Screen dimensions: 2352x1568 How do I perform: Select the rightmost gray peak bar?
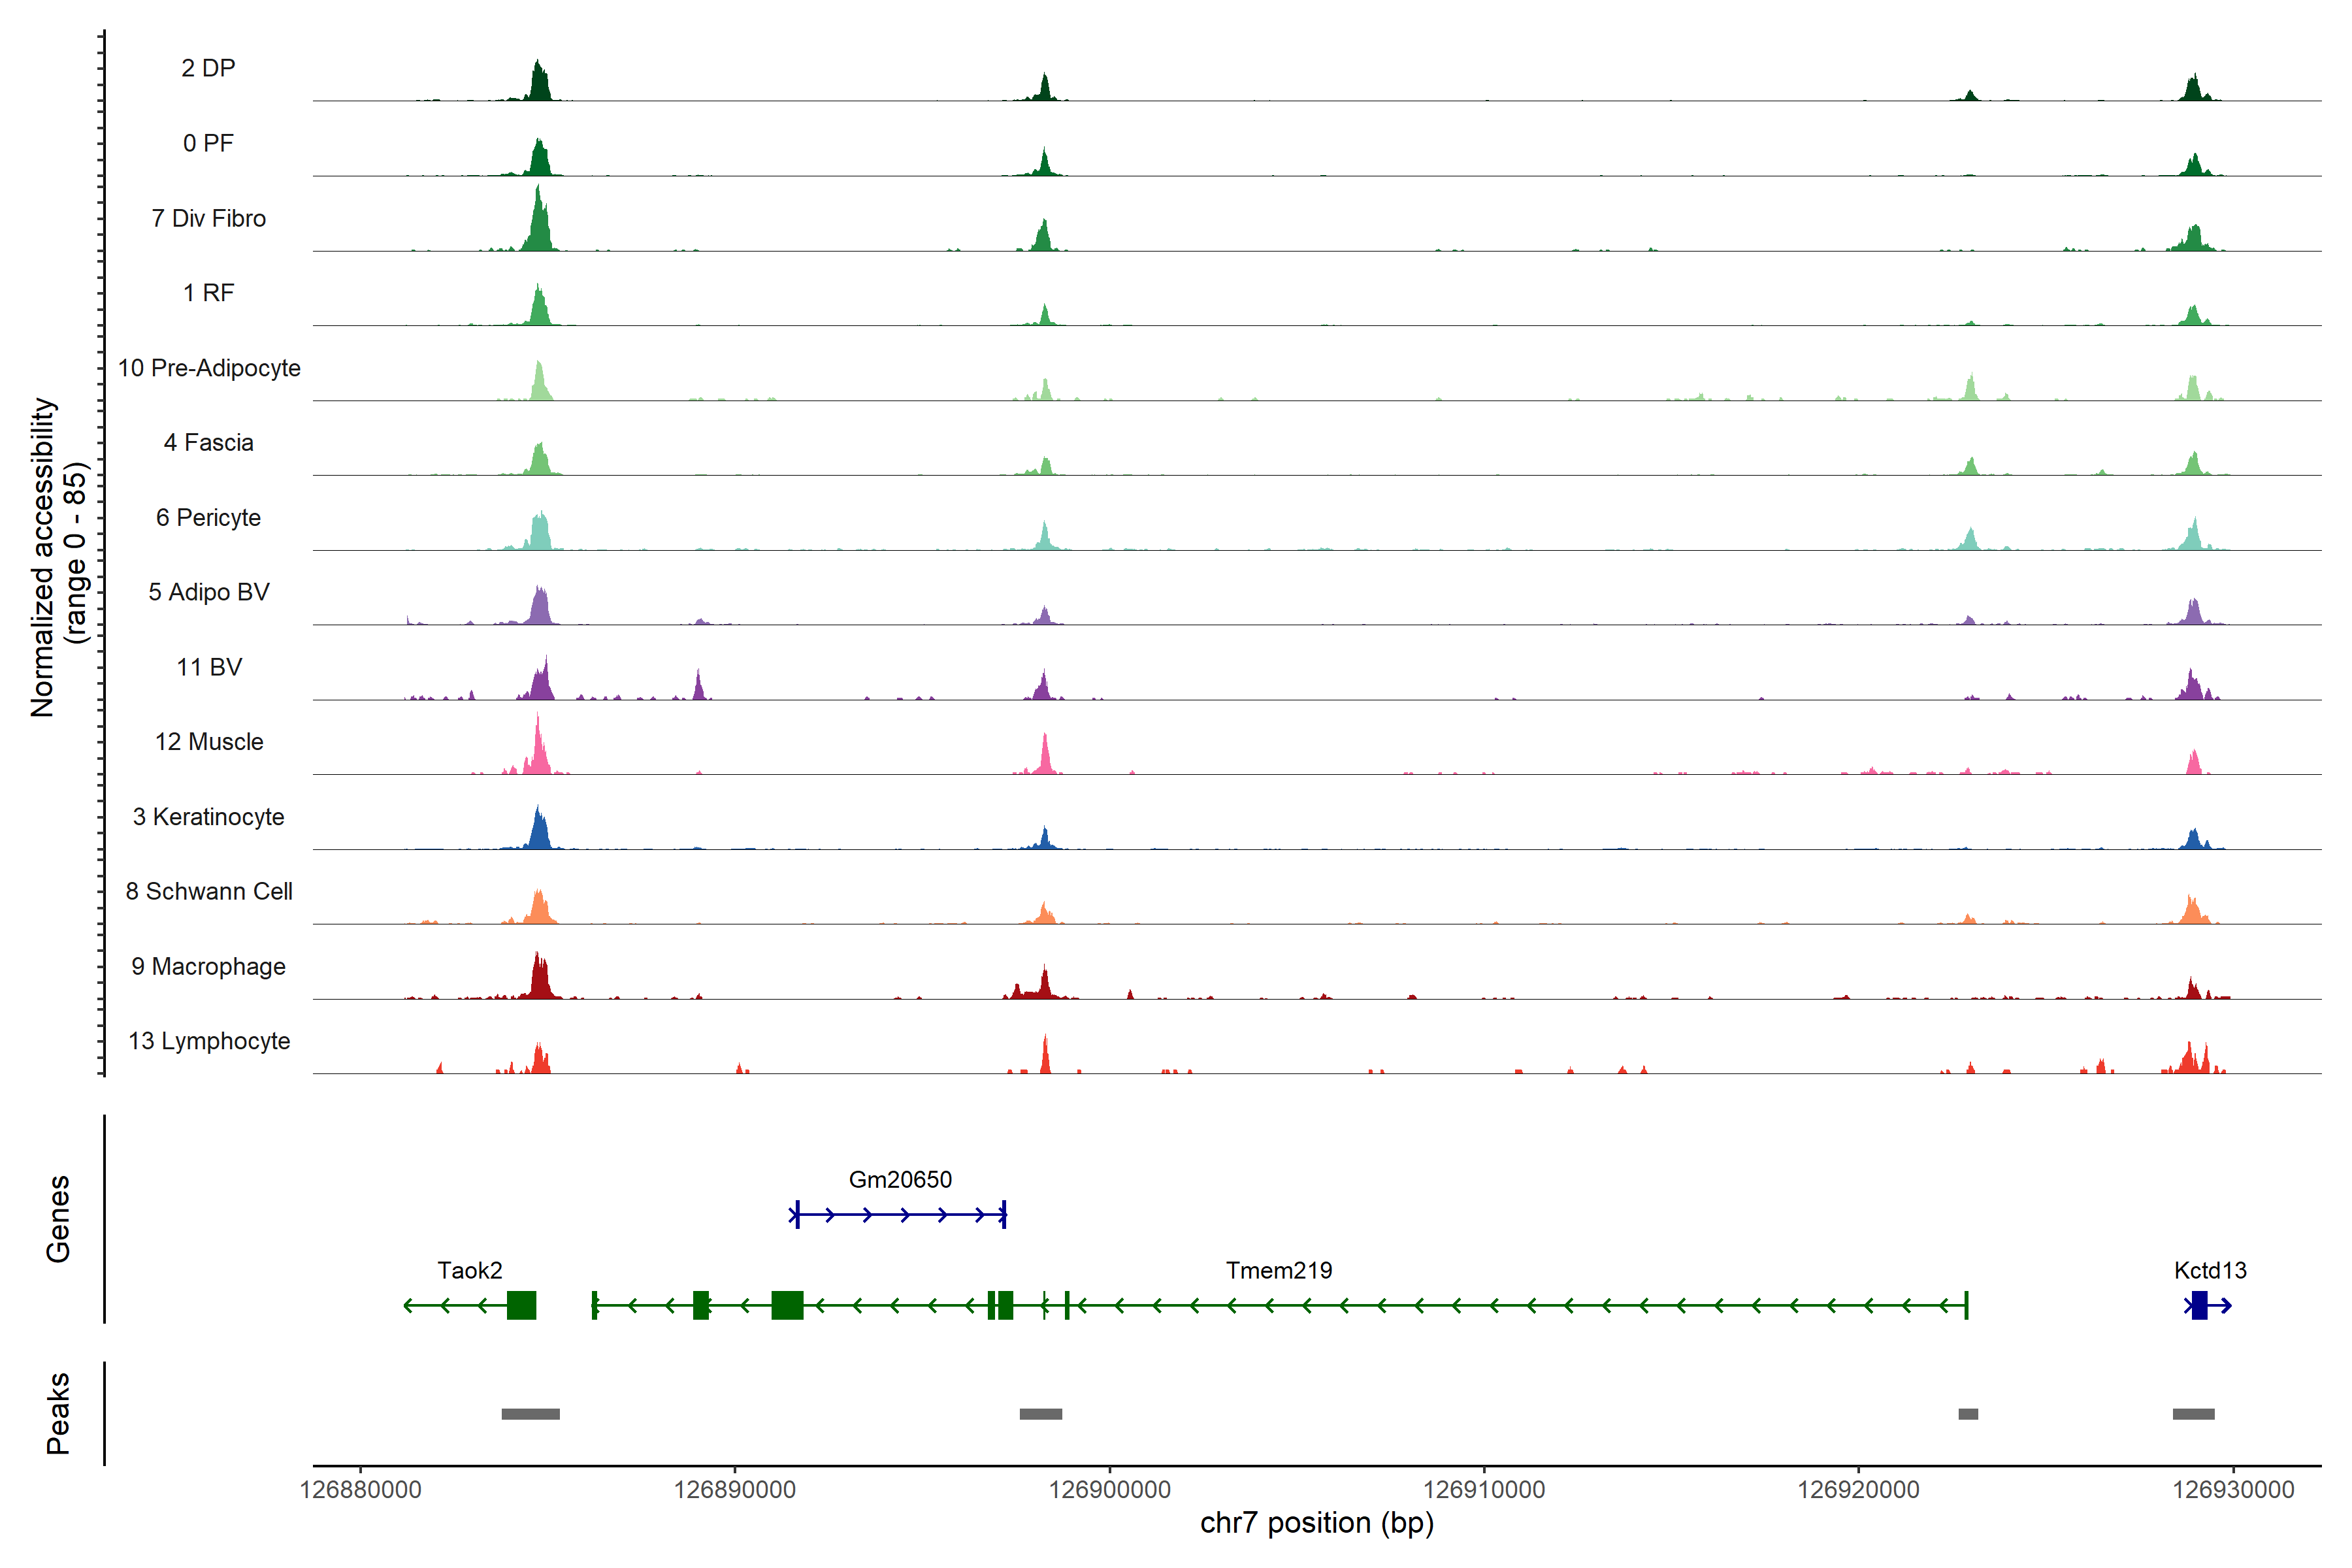2193,1414
